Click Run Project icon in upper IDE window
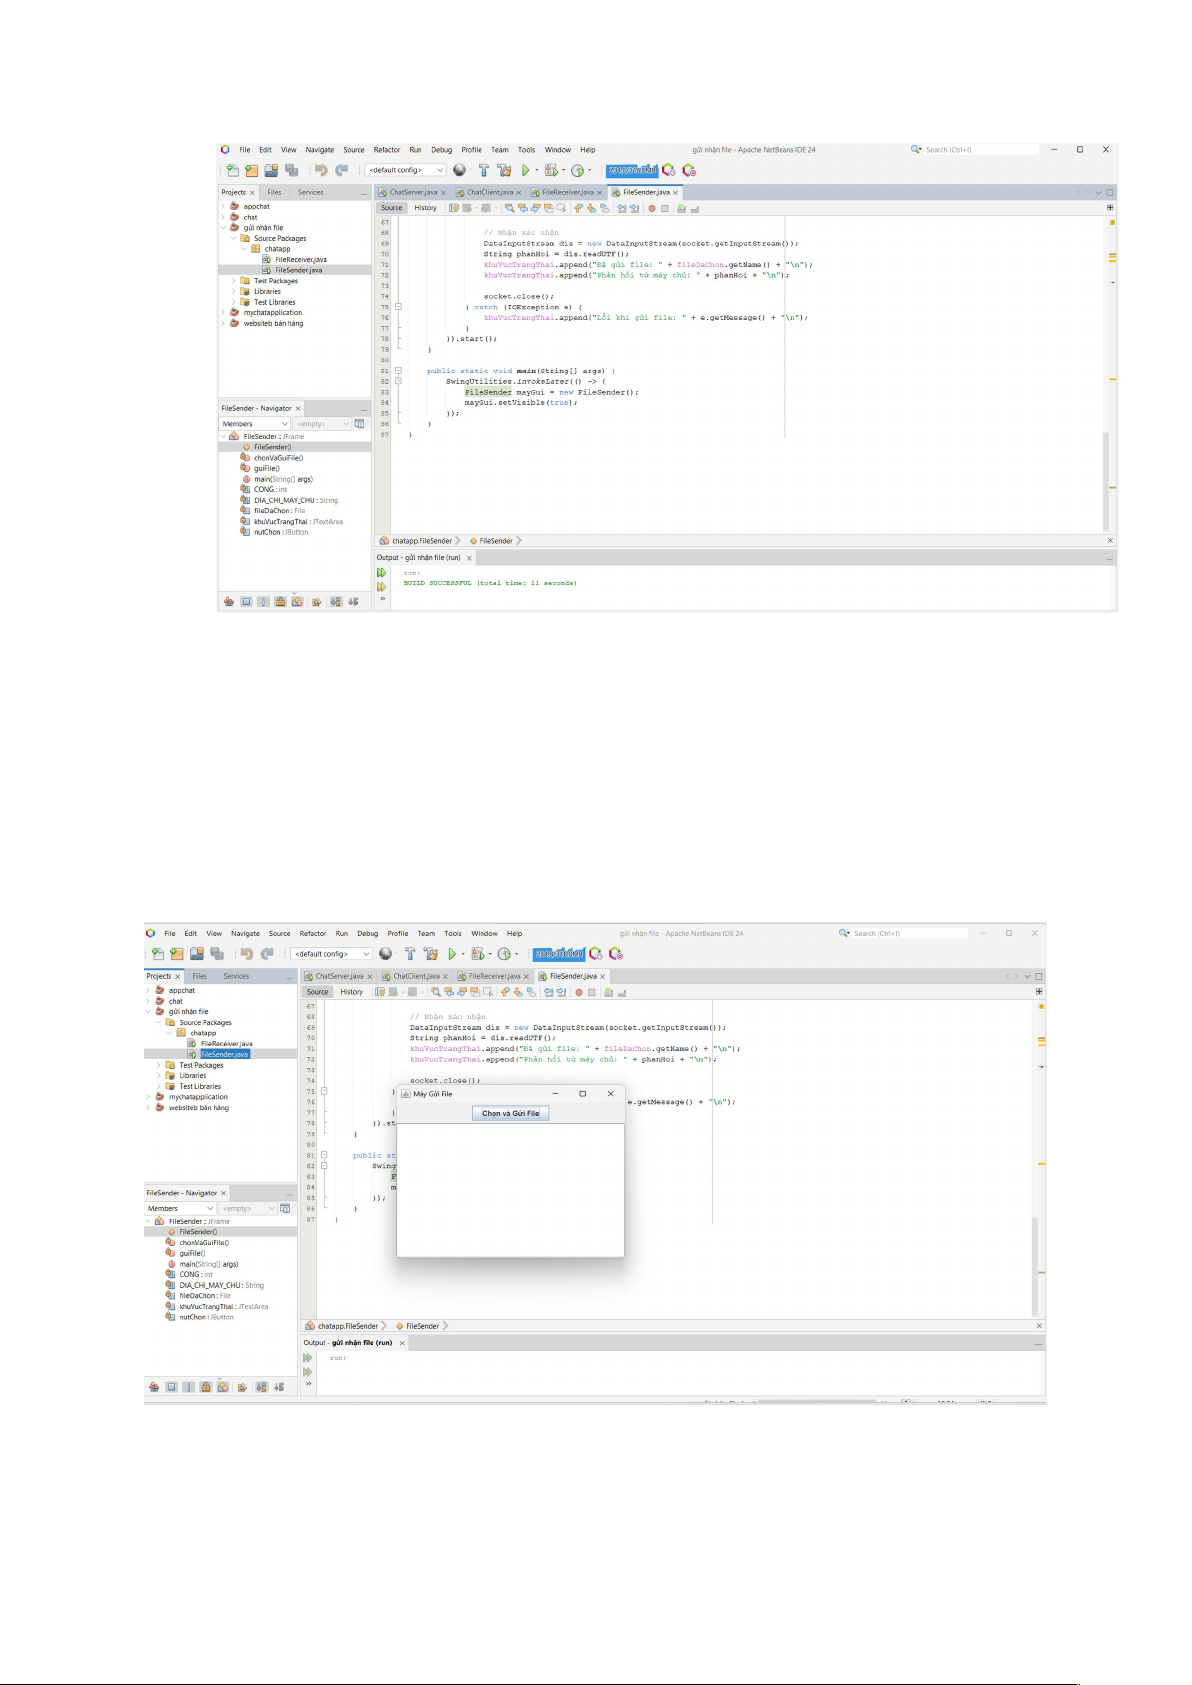The height and width of the screenshot is (1685, 1192). [525, 171]
